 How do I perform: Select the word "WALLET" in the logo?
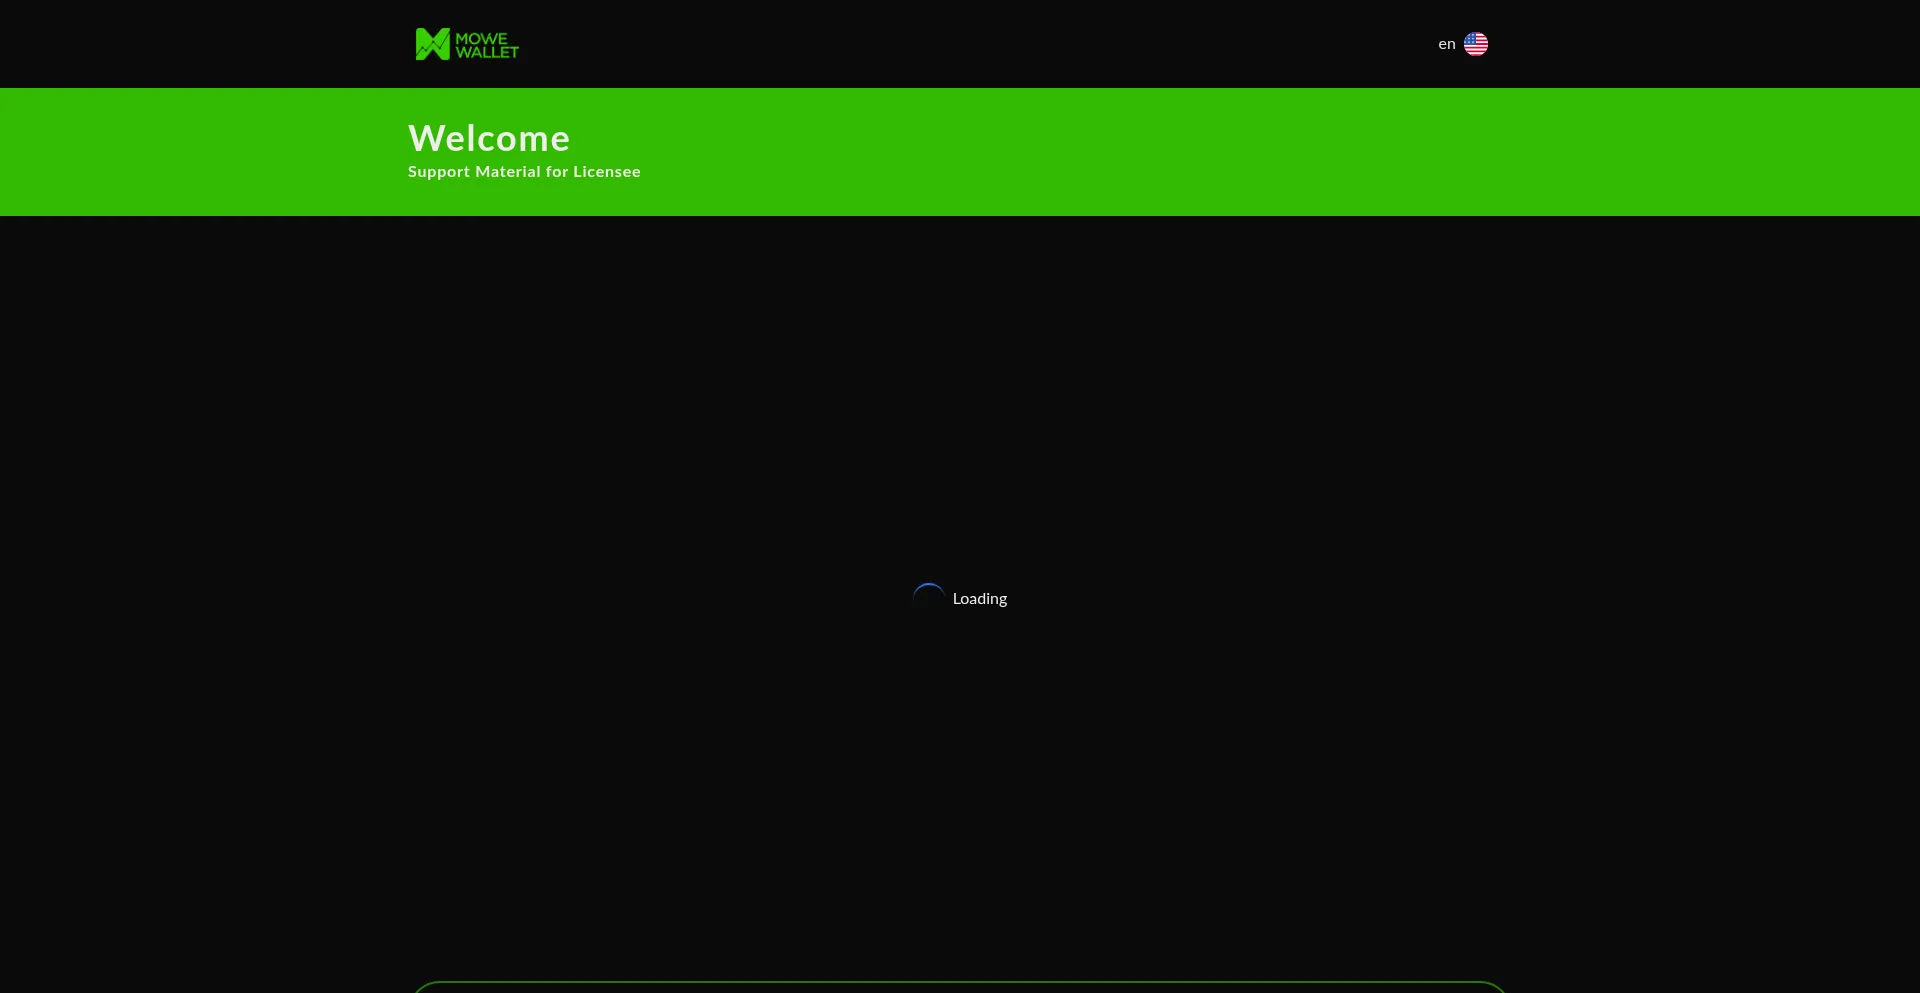(487, 52)
